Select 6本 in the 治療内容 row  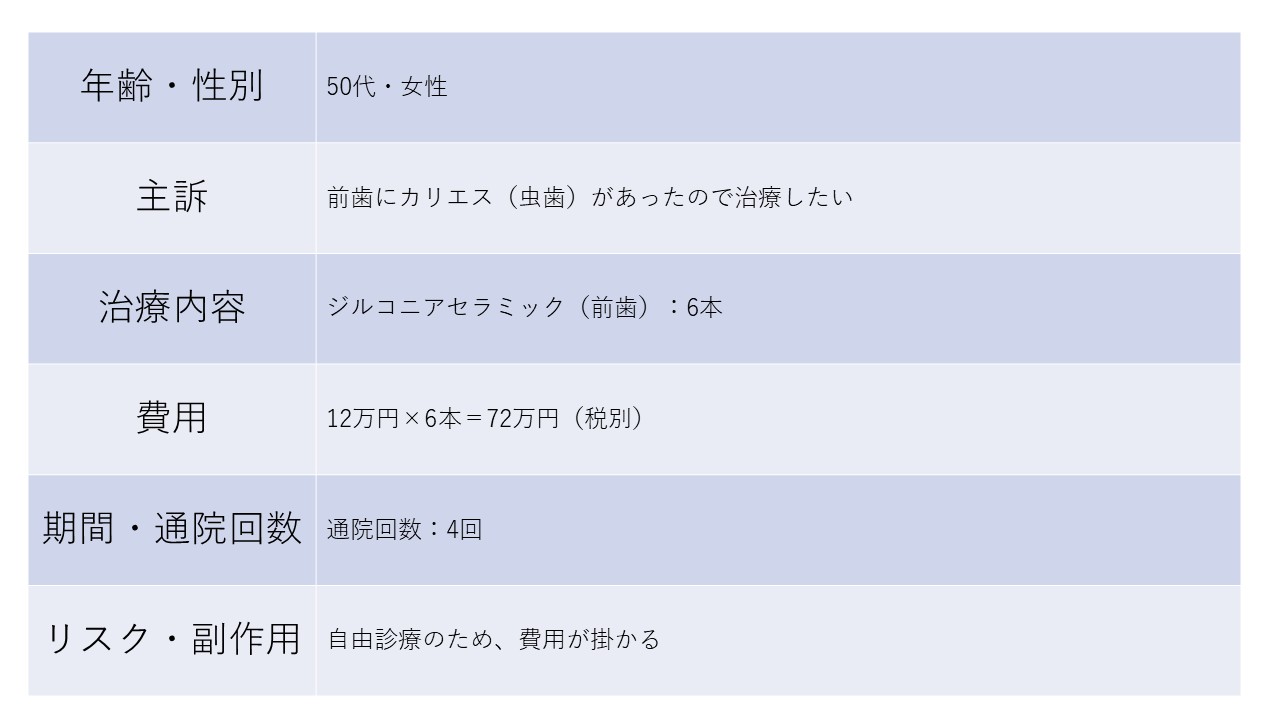coord(704,307)
